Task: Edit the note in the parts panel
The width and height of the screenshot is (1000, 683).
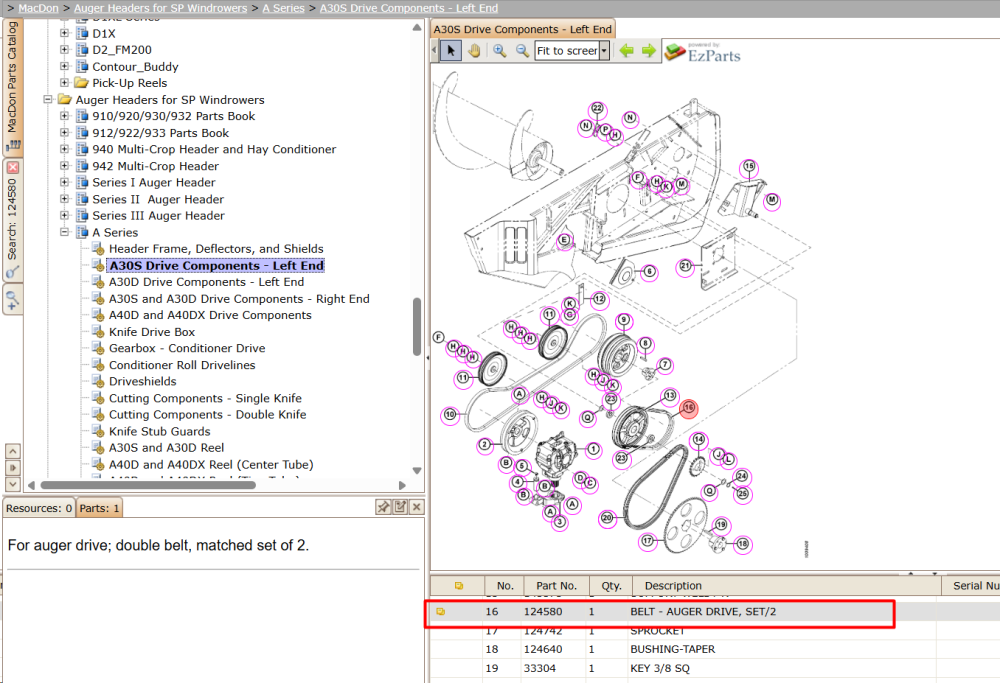Action: [400, 507]
